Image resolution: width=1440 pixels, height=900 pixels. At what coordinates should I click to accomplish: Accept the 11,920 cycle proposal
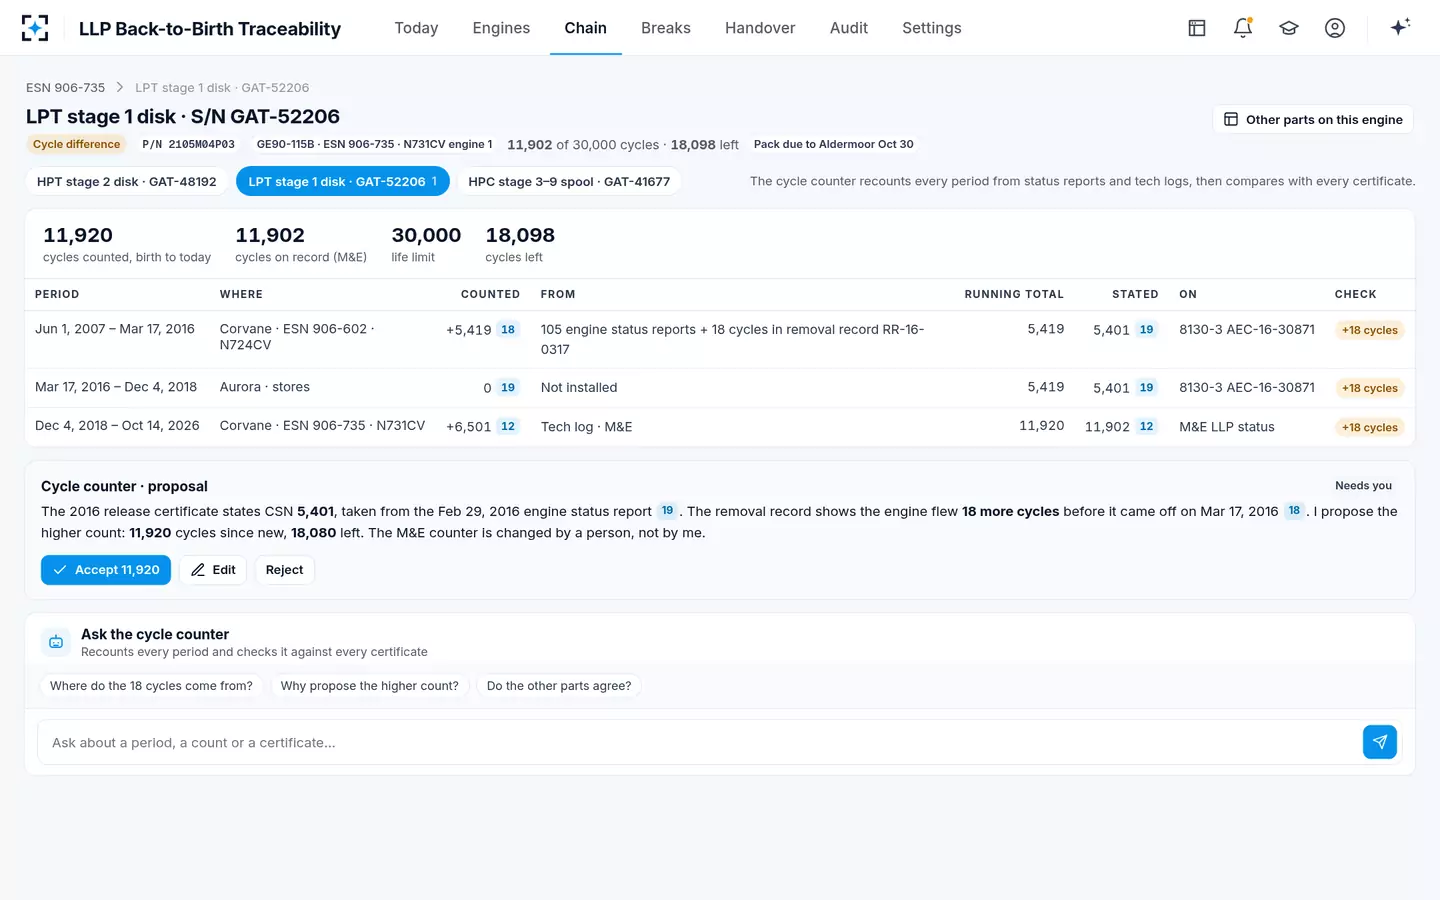(x=106, y=570)
